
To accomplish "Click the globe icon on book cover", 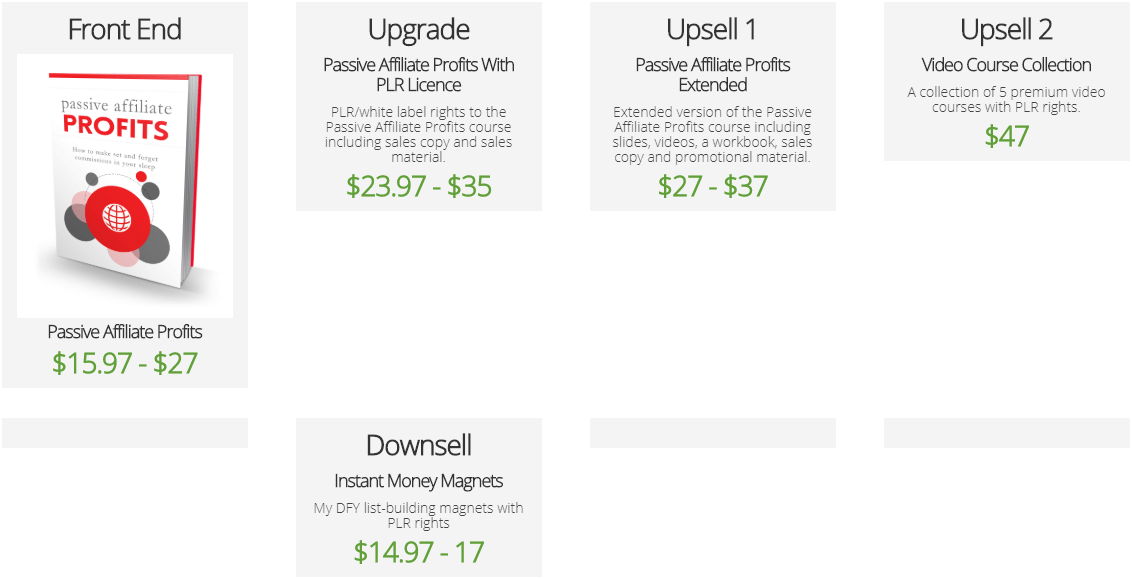I will point(118,217).
